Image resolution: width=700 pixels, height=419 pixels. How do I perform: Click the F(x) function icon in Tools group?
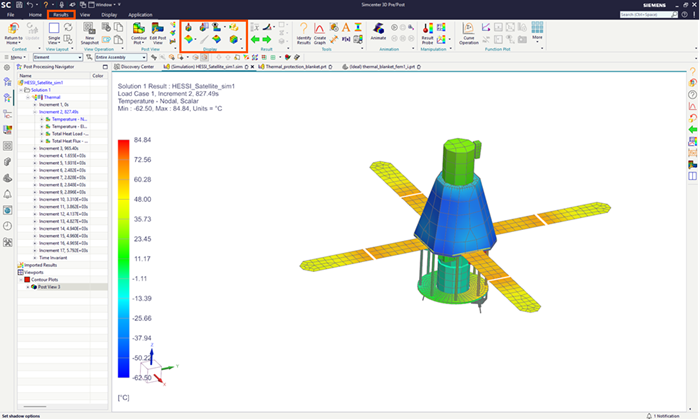346,39
